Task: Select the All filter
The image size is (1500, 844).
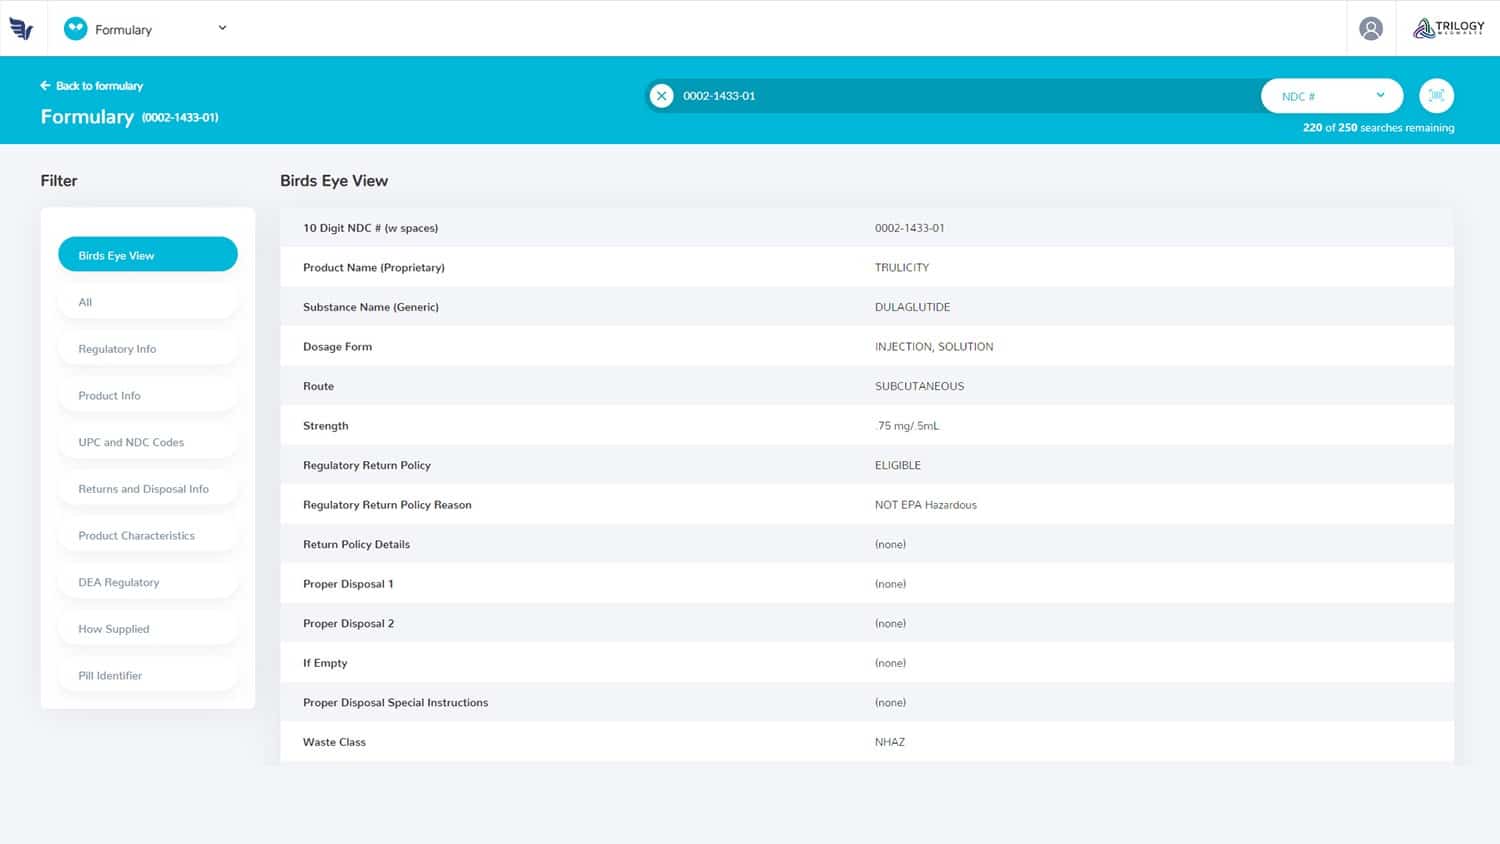Action: [x=148, y=302]
